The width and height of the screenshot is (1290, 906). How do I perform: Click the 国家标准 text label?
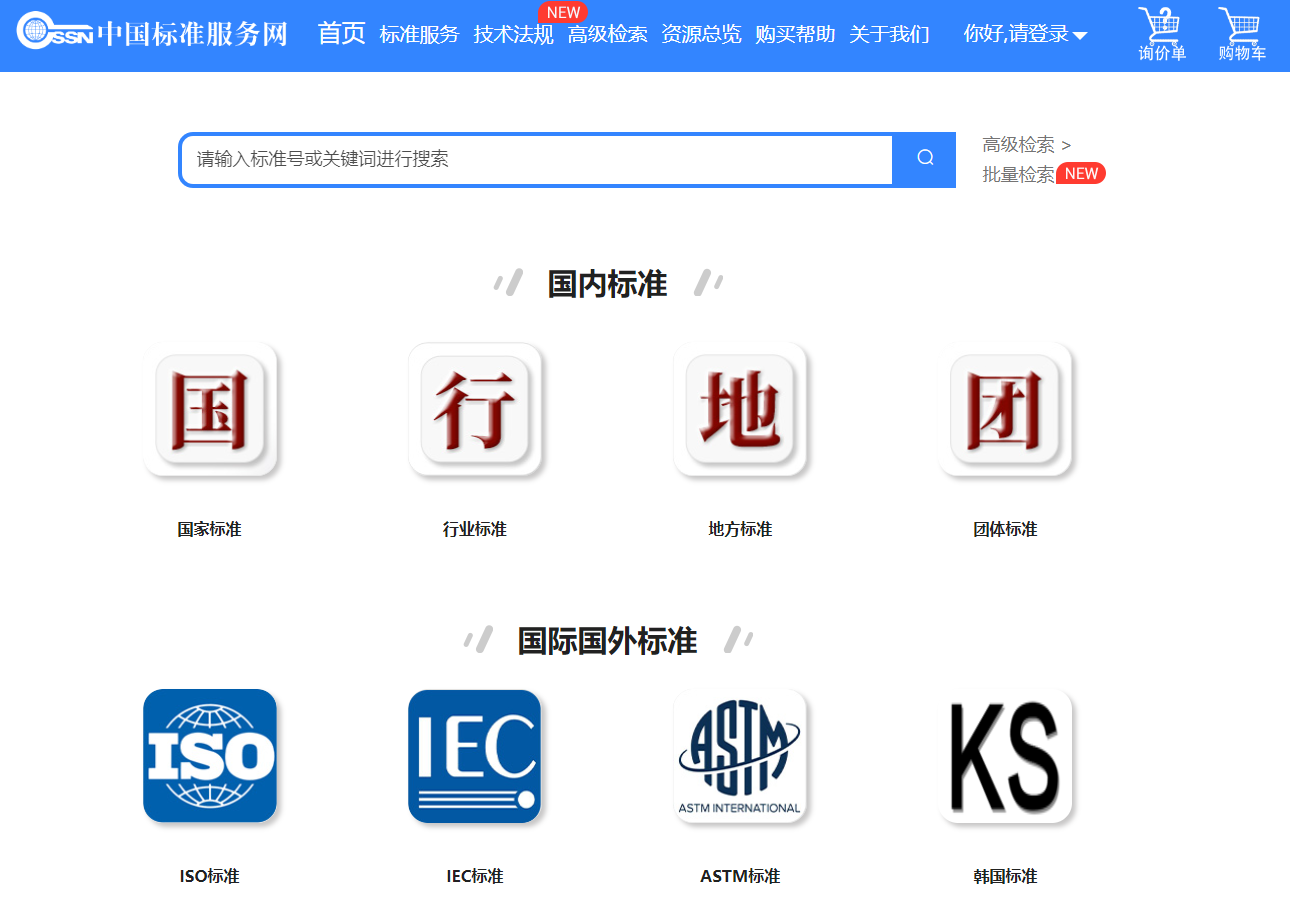210,529
